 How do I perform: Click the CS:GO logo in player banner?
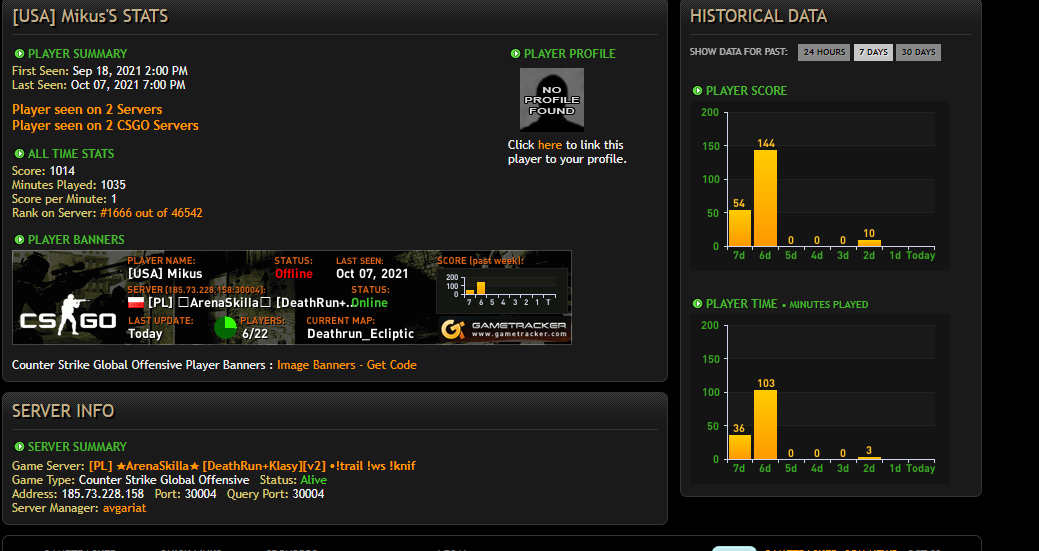click(68, 317)
